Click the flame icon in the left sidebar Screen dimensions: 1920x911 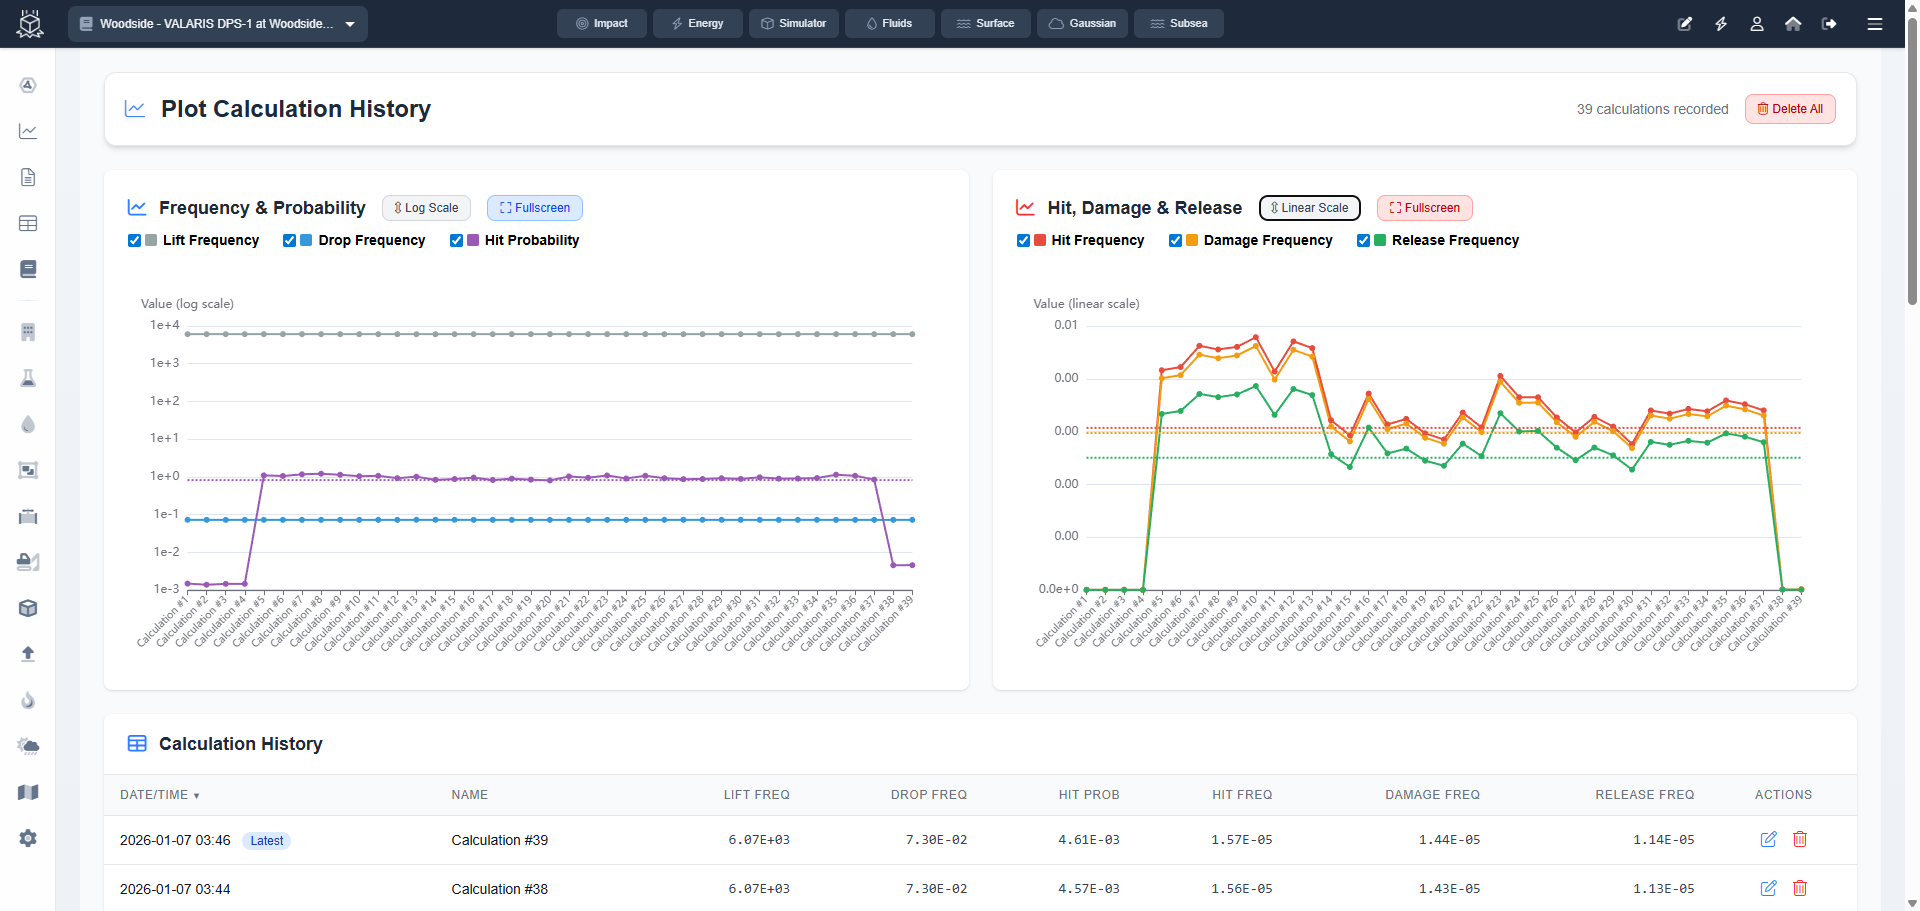pos(28,700)
